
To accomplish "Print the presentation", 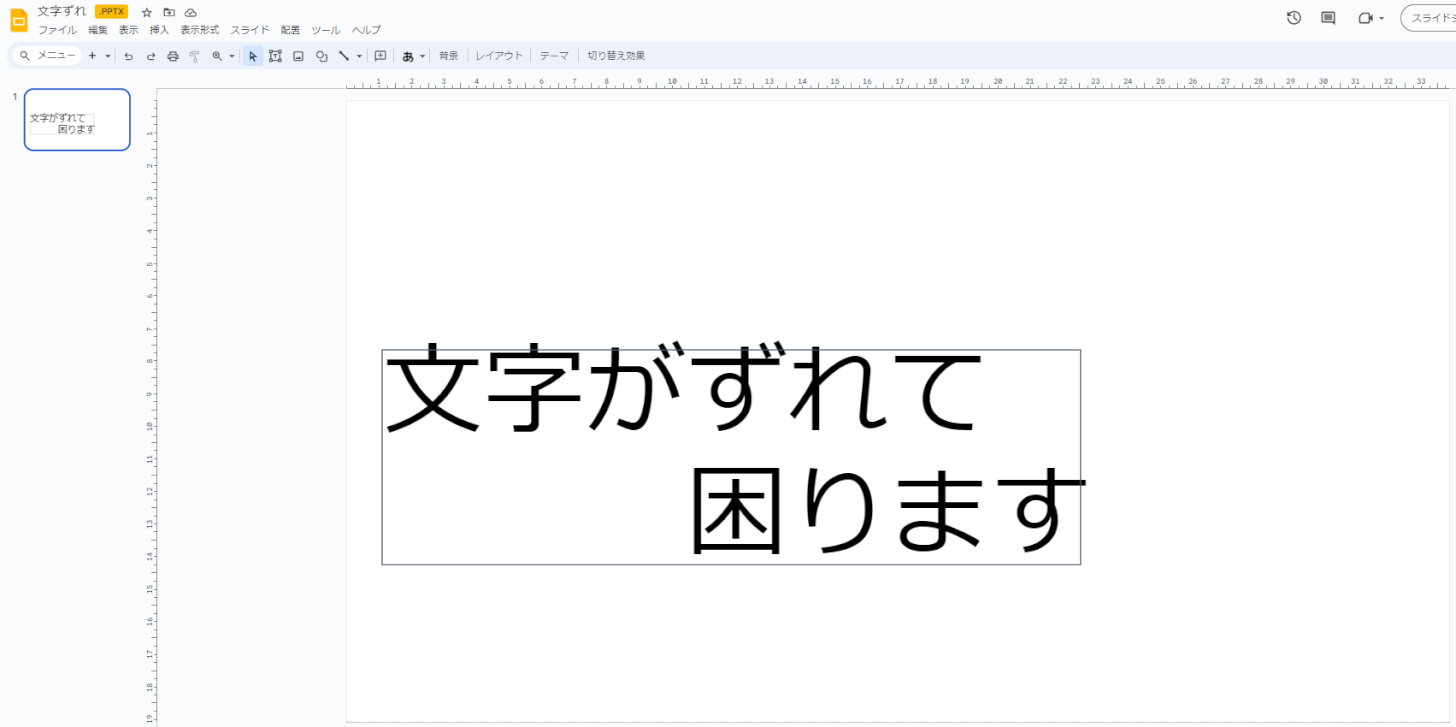I will [x=172, y=56].
